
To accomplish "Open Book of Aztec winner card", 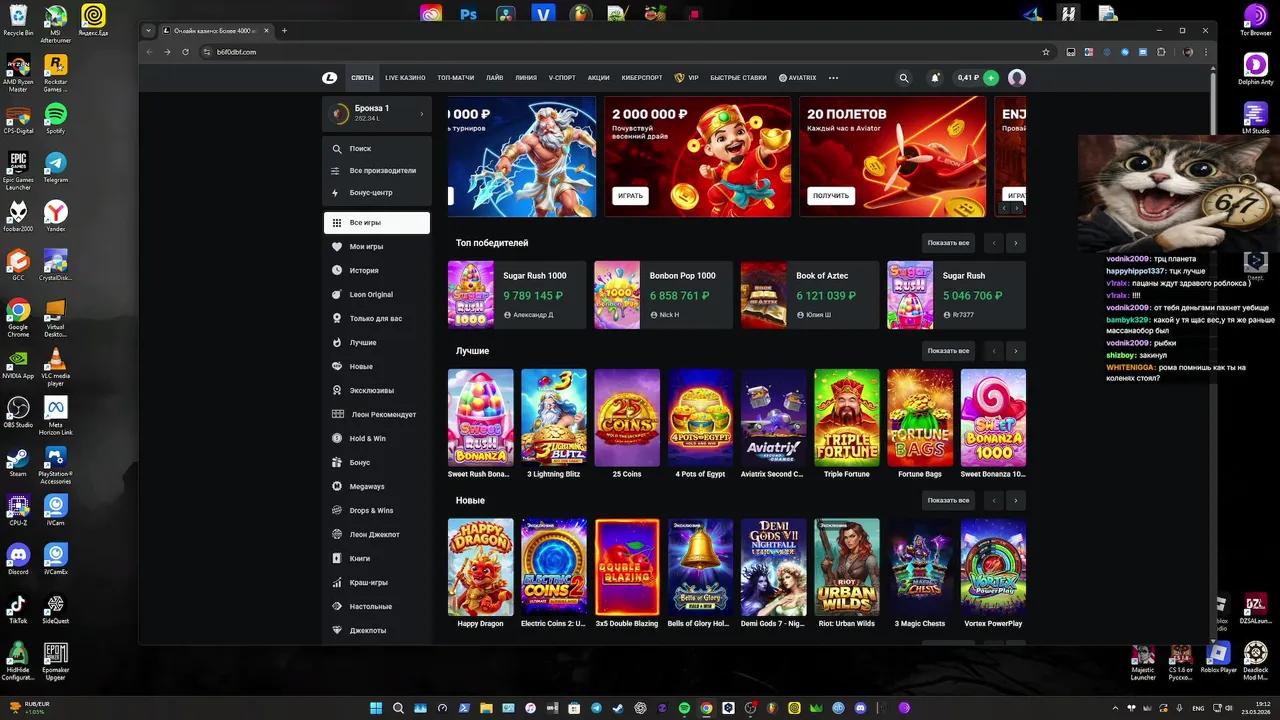I will pos(810,295).
